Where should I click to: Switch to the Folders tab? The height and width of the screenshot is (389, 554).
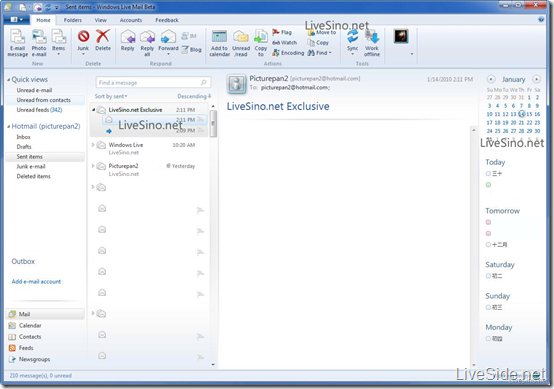tap(73, 20)
